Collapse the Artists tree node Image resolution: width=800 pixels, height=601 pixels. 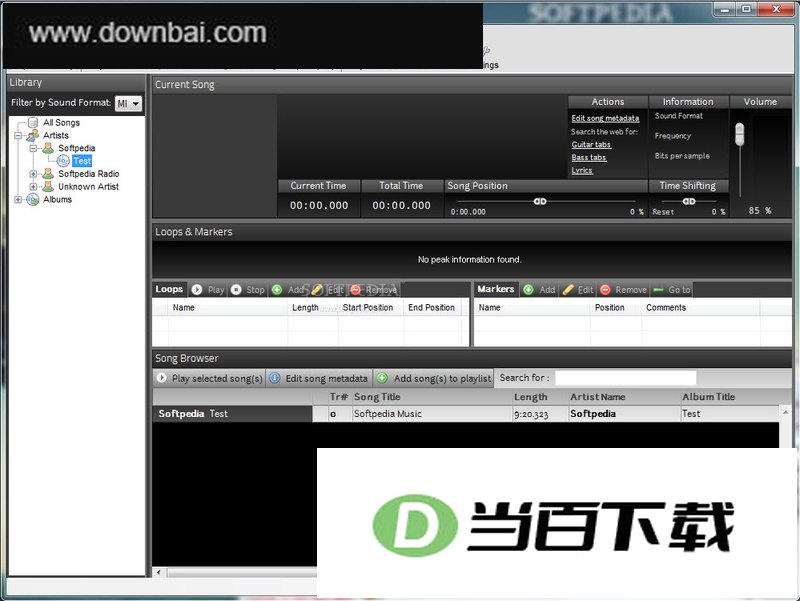(18, 136)
